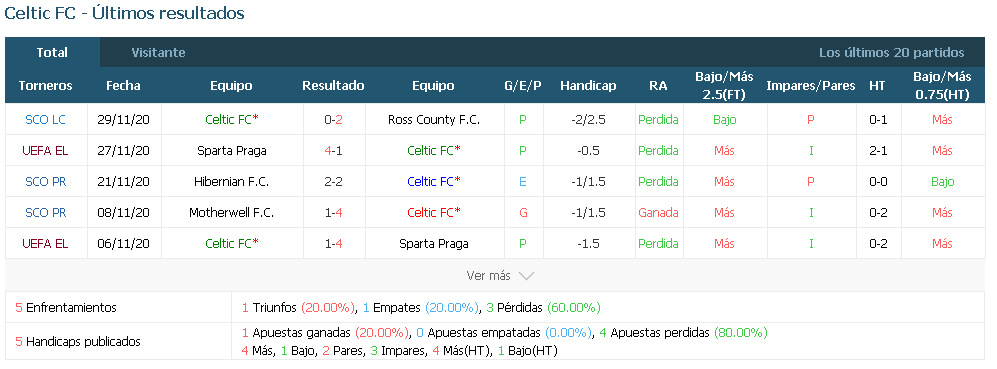The image size is (997, 369).
Task: Open the first Sparta Praga row link
Action: point(231,151)
